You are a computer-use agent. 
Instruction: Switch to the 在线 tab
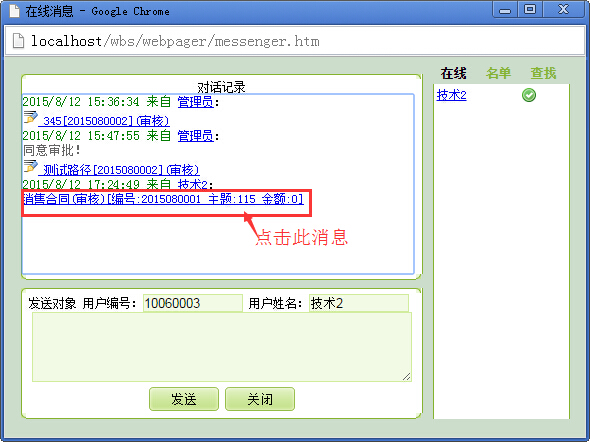[x=453, y=73]
